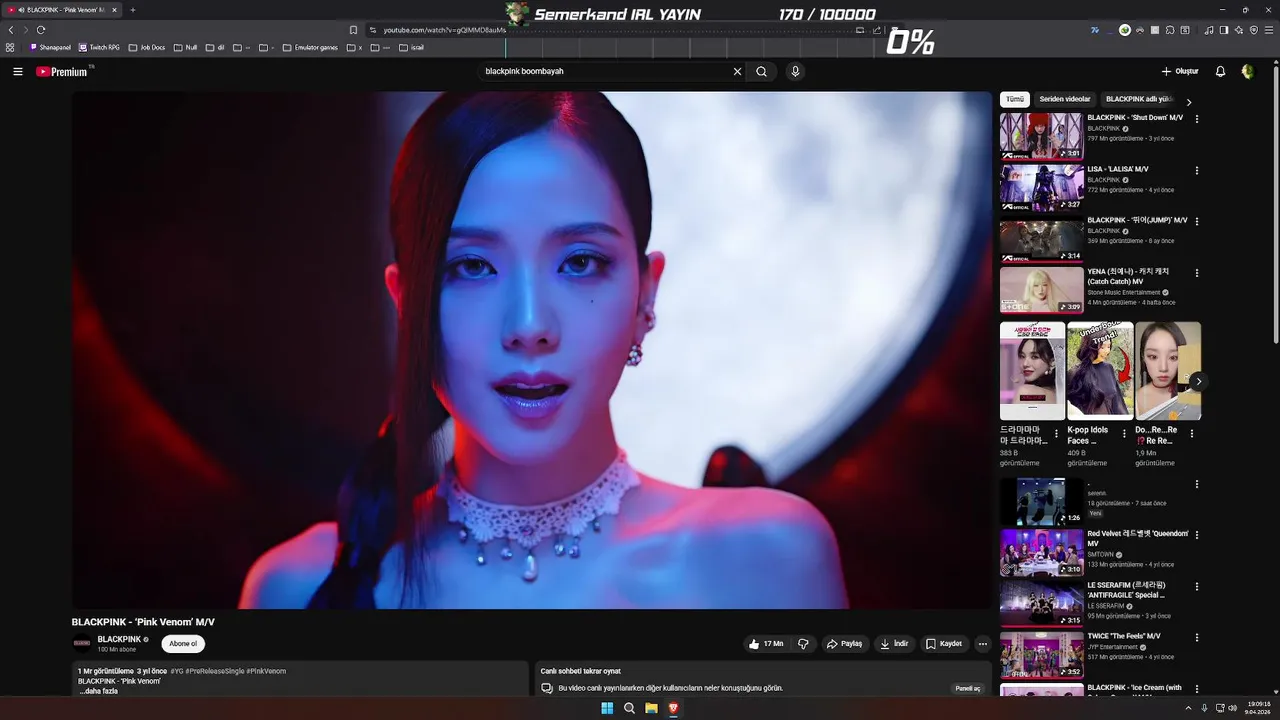This screenshot has width=1280, height=720.
Task: Start voice search with microphone icon
Action: pyautogui.click(x=795, y=72)
